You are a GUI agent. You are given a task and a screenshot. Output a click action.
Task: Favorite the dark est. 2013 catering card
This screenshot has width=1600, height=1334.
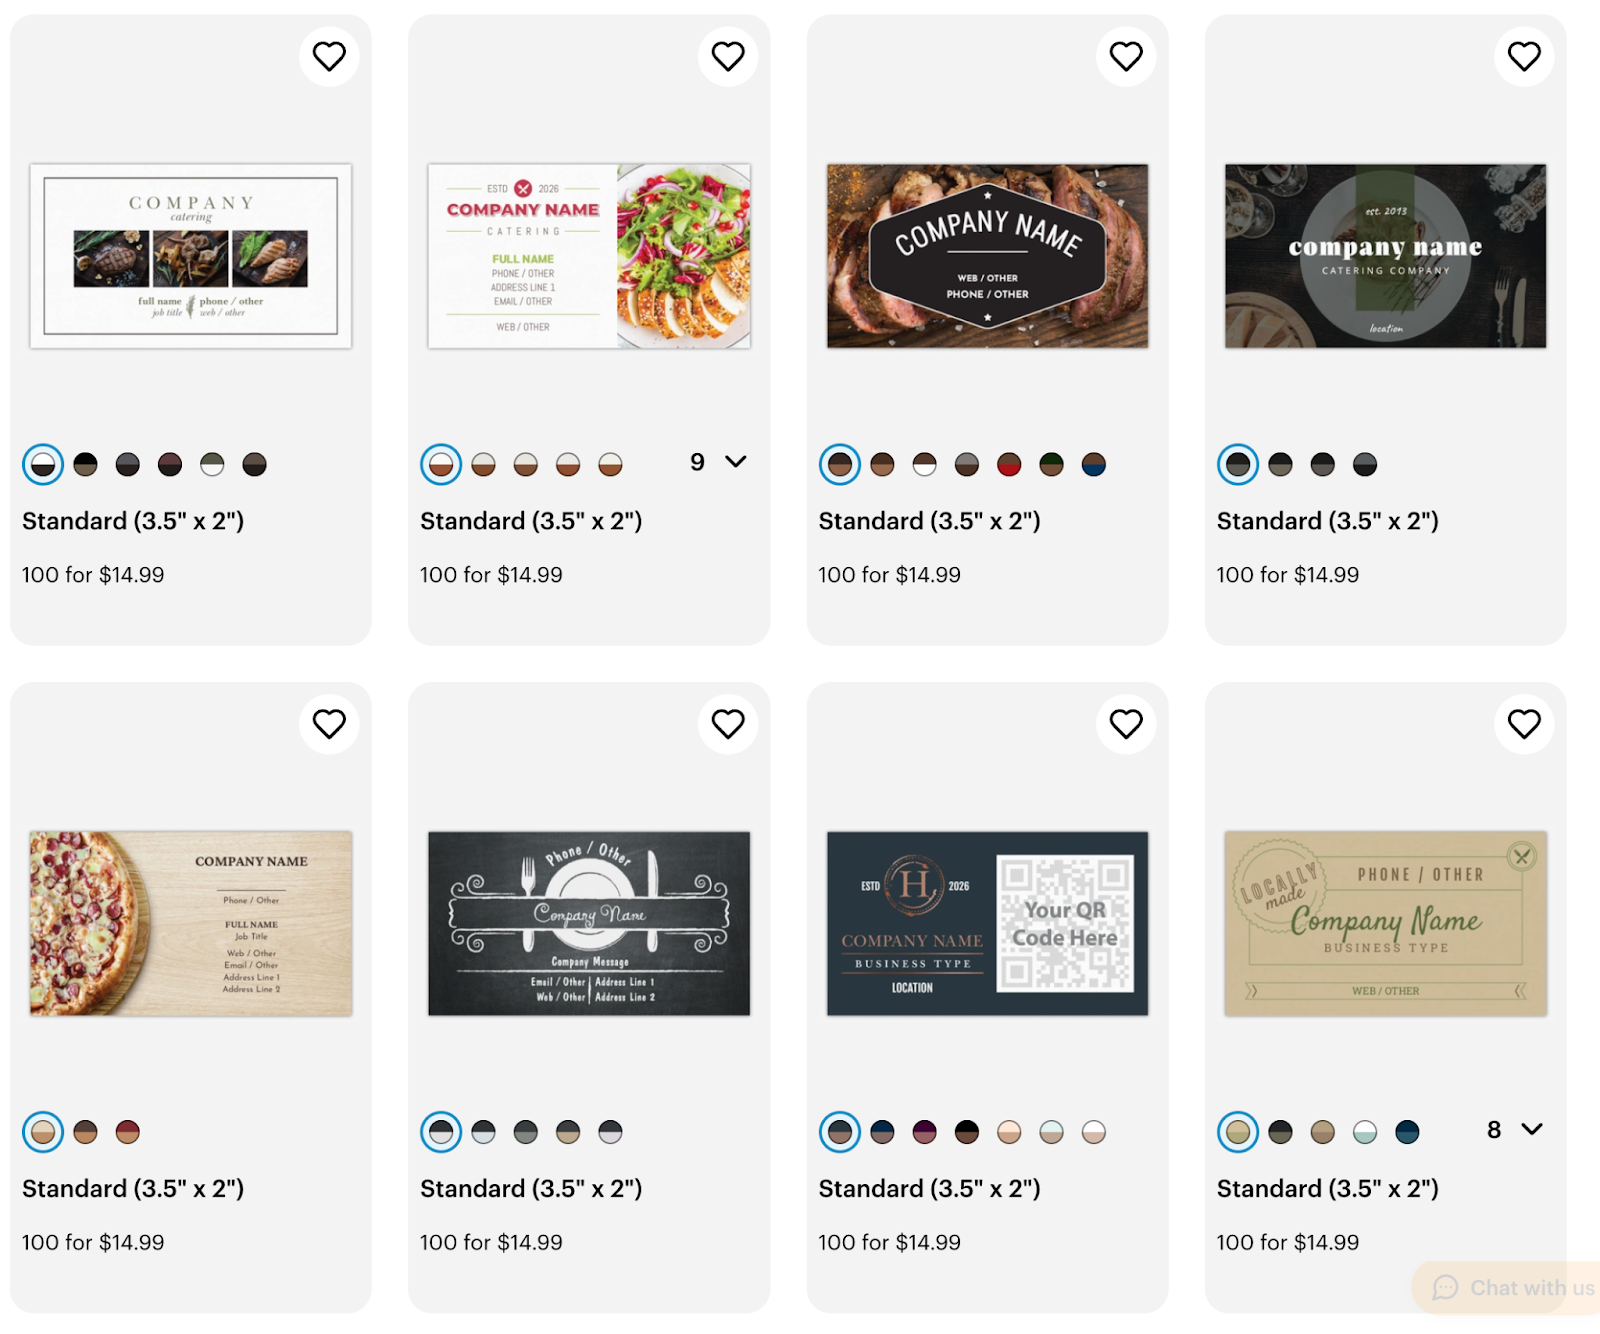[x=1524, y=56]
